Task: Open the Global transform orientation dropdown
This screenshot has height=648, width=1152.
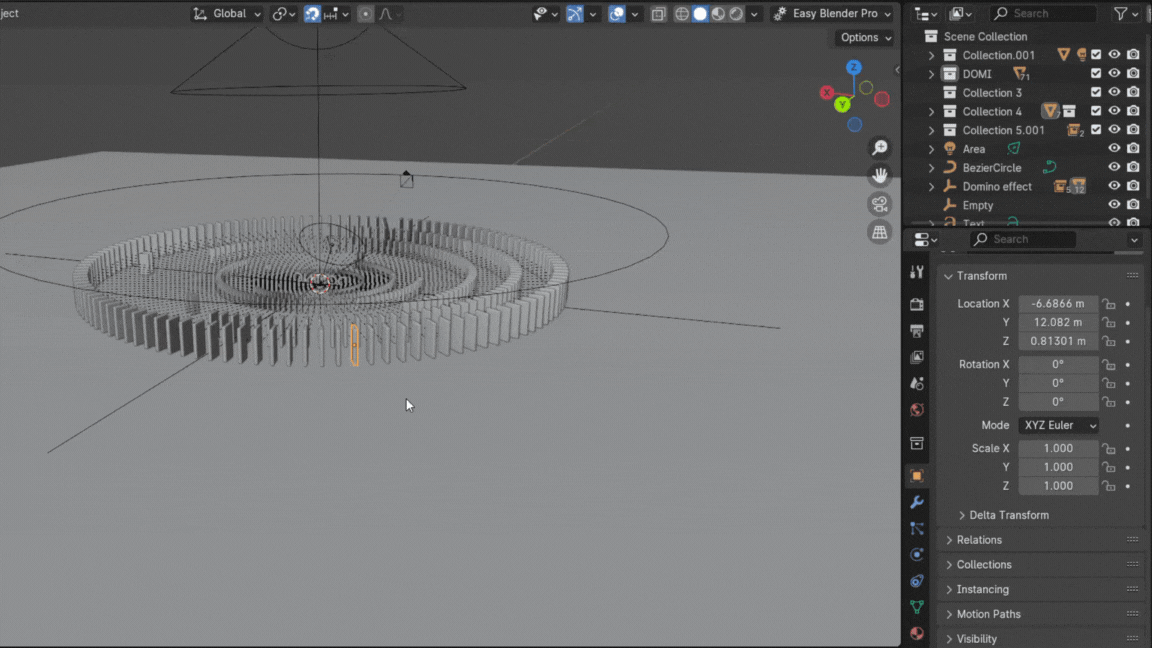Action: coord(228,14)
